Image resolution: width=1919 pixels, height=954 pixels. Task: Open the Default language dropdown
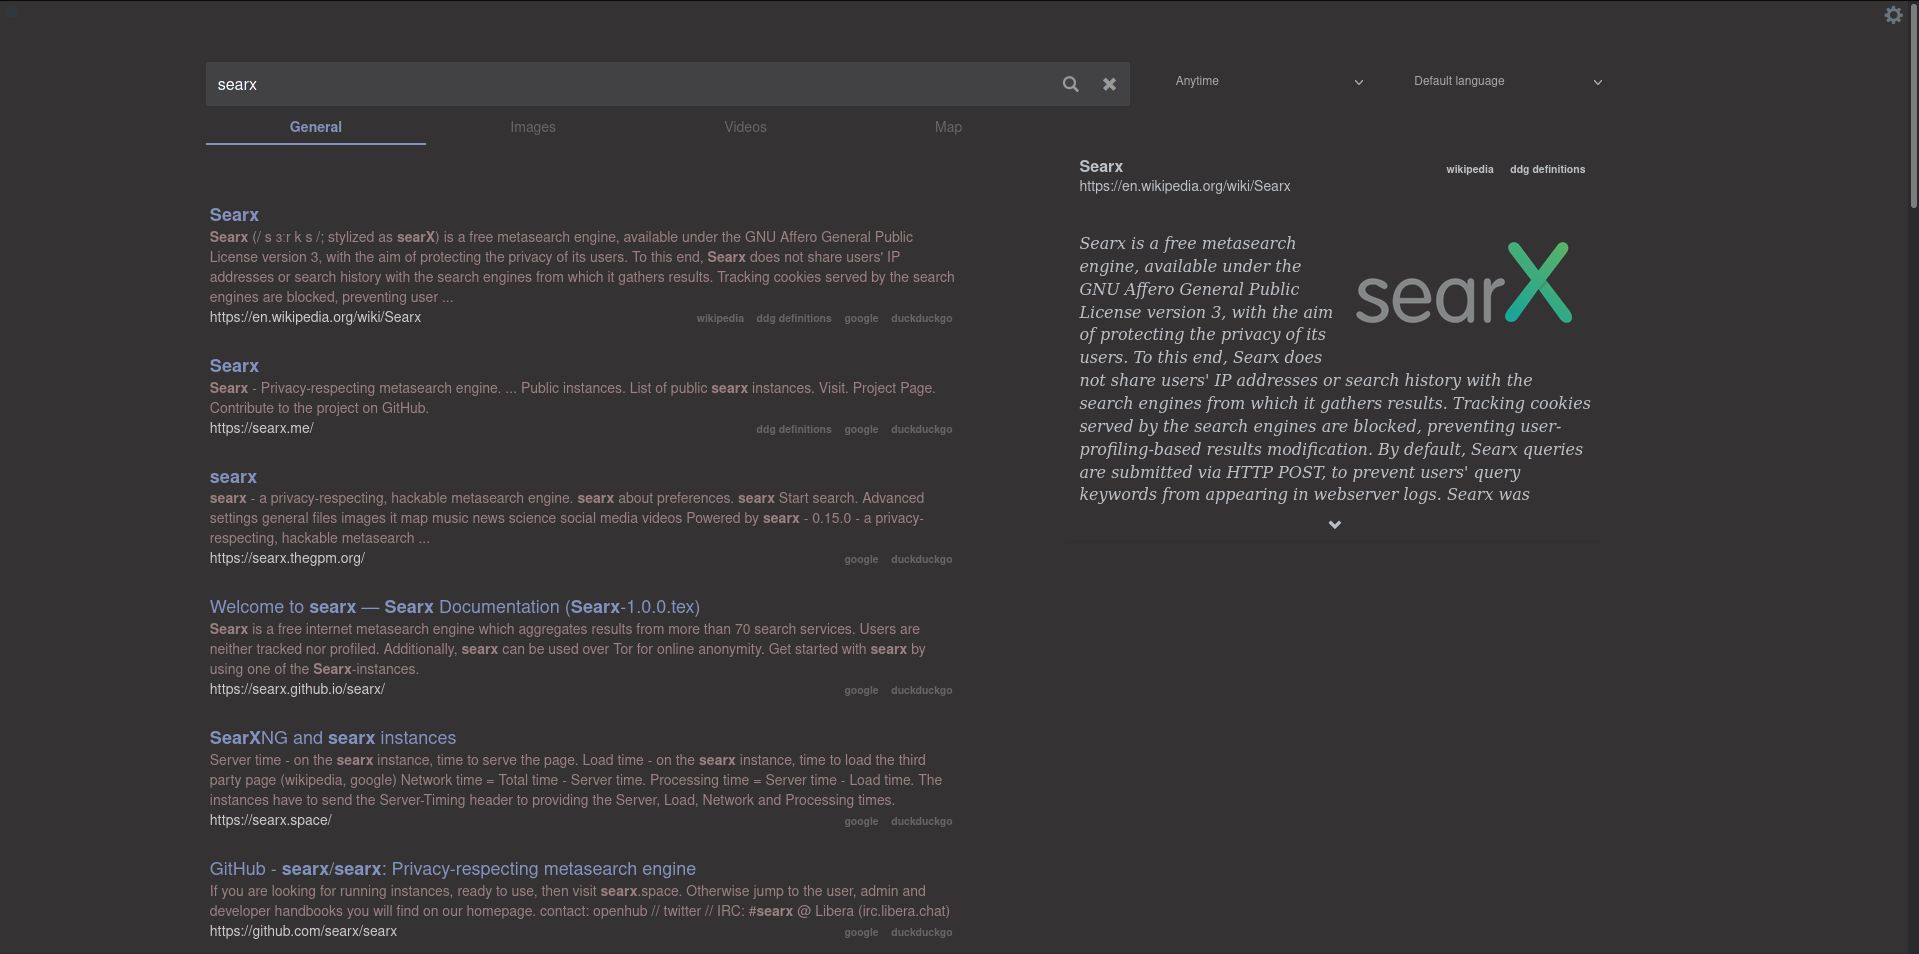tap(1508, 81)
